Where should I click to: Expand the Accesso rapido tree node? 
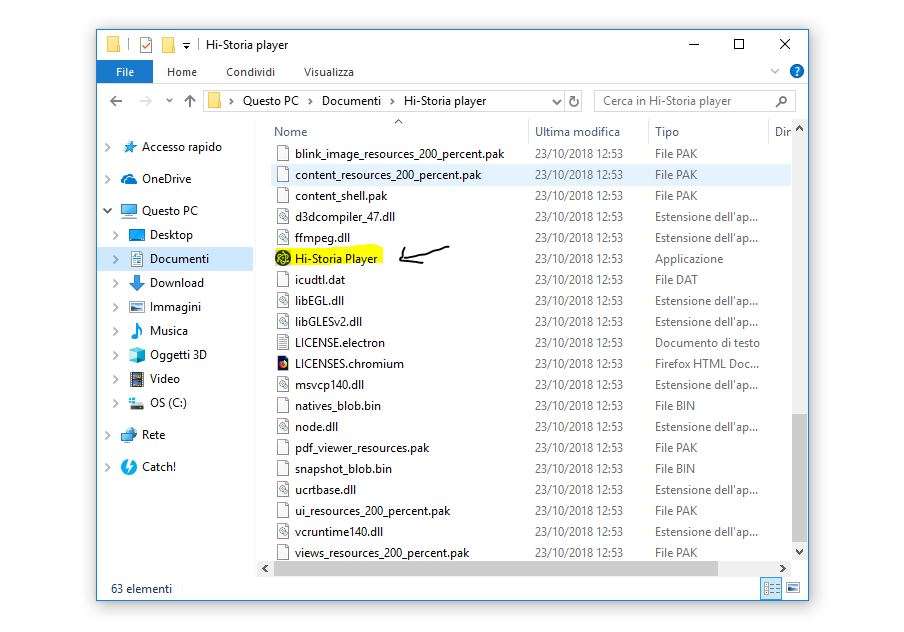(108, 148)
